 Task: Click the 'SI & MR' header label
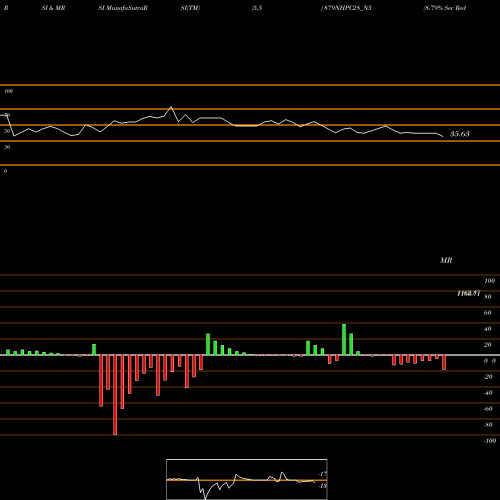[x=53, y=8]
